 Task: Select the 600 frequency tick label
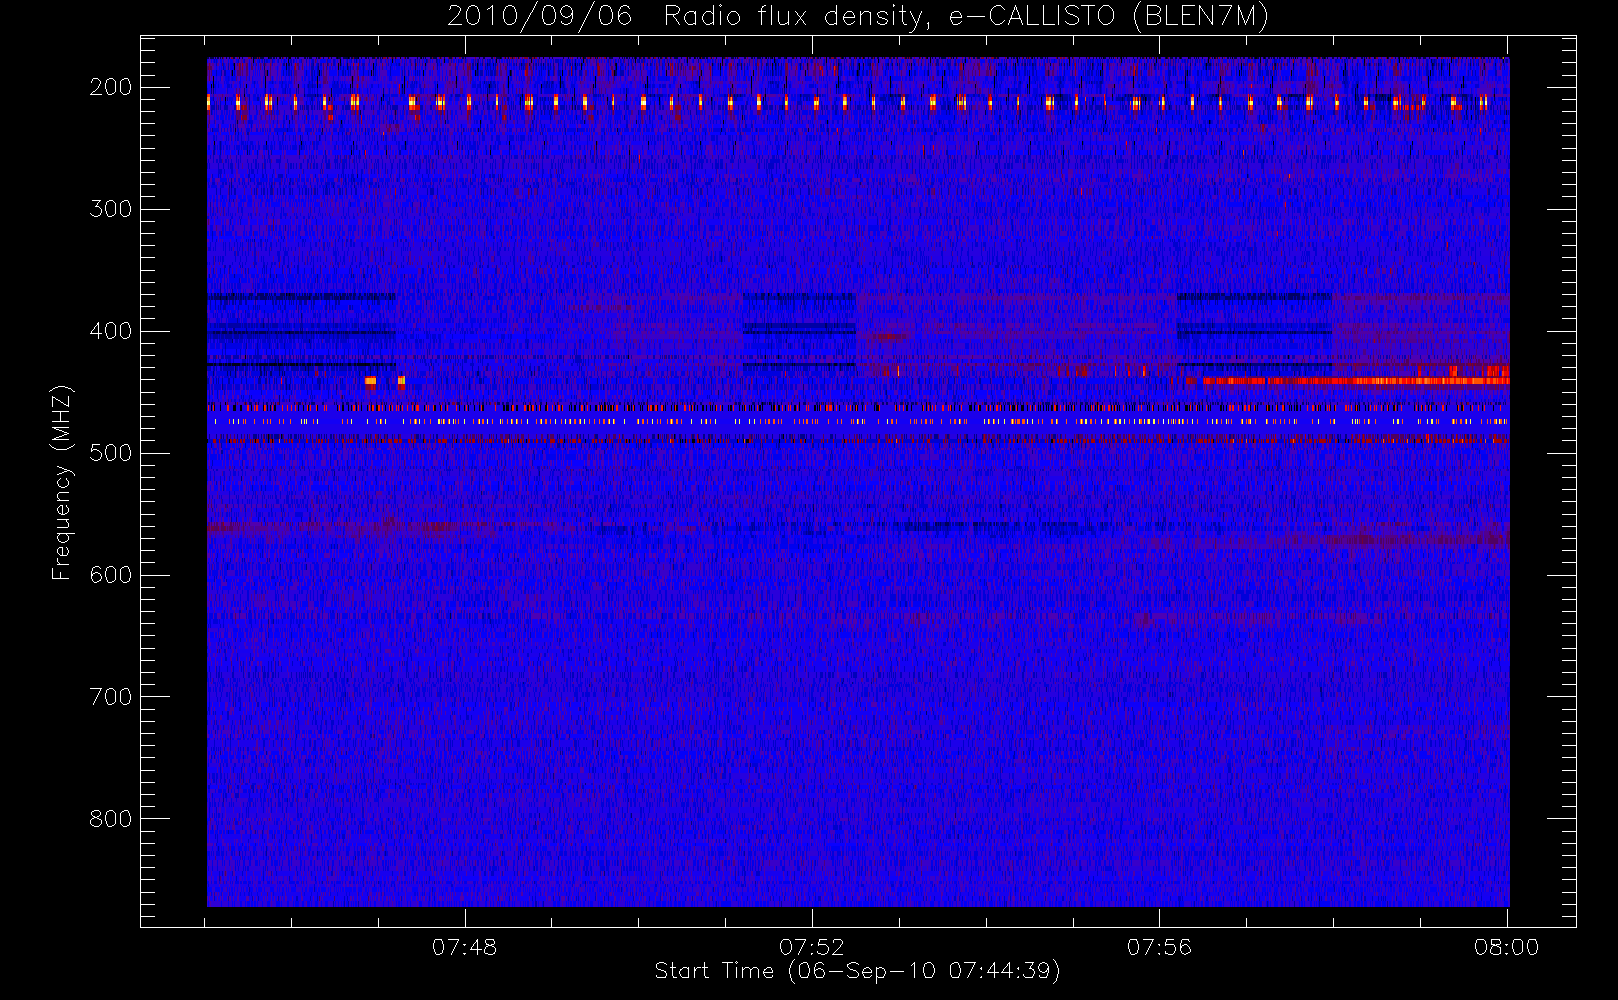(111, 575)
